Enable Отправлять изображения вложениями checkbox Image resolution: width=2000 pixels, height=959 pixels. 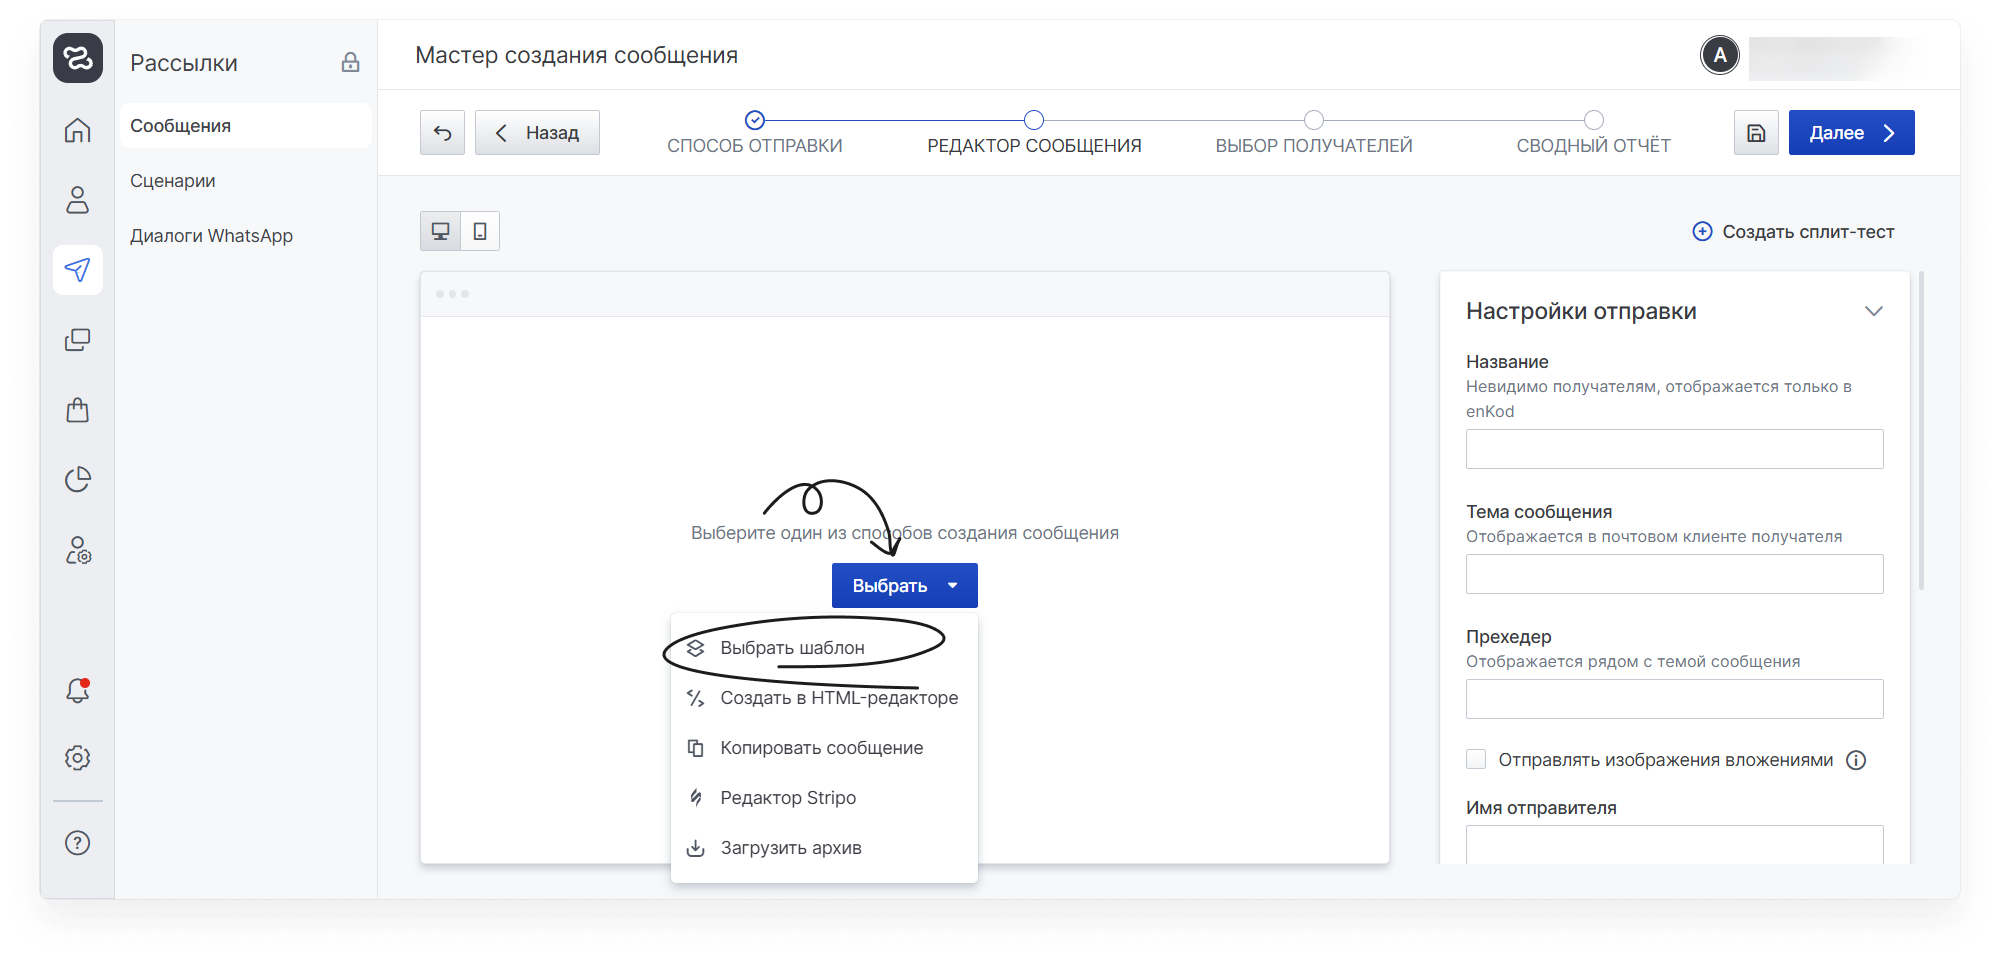pyautogui.click(x=1476, y=759)
